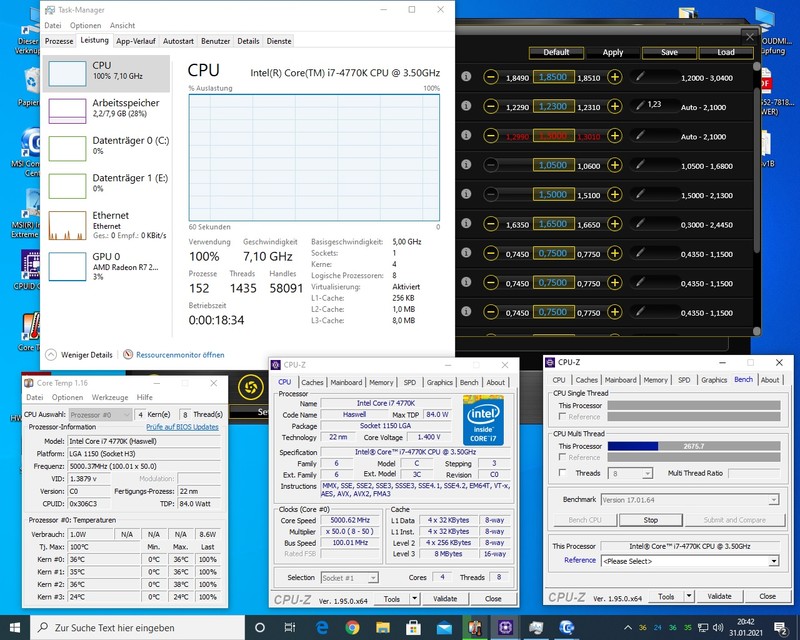The width and height of the screenshot is (800, 640).
Task: Click Save button in voltage panel
Action: pyautogui.click(x=669, y=52)
